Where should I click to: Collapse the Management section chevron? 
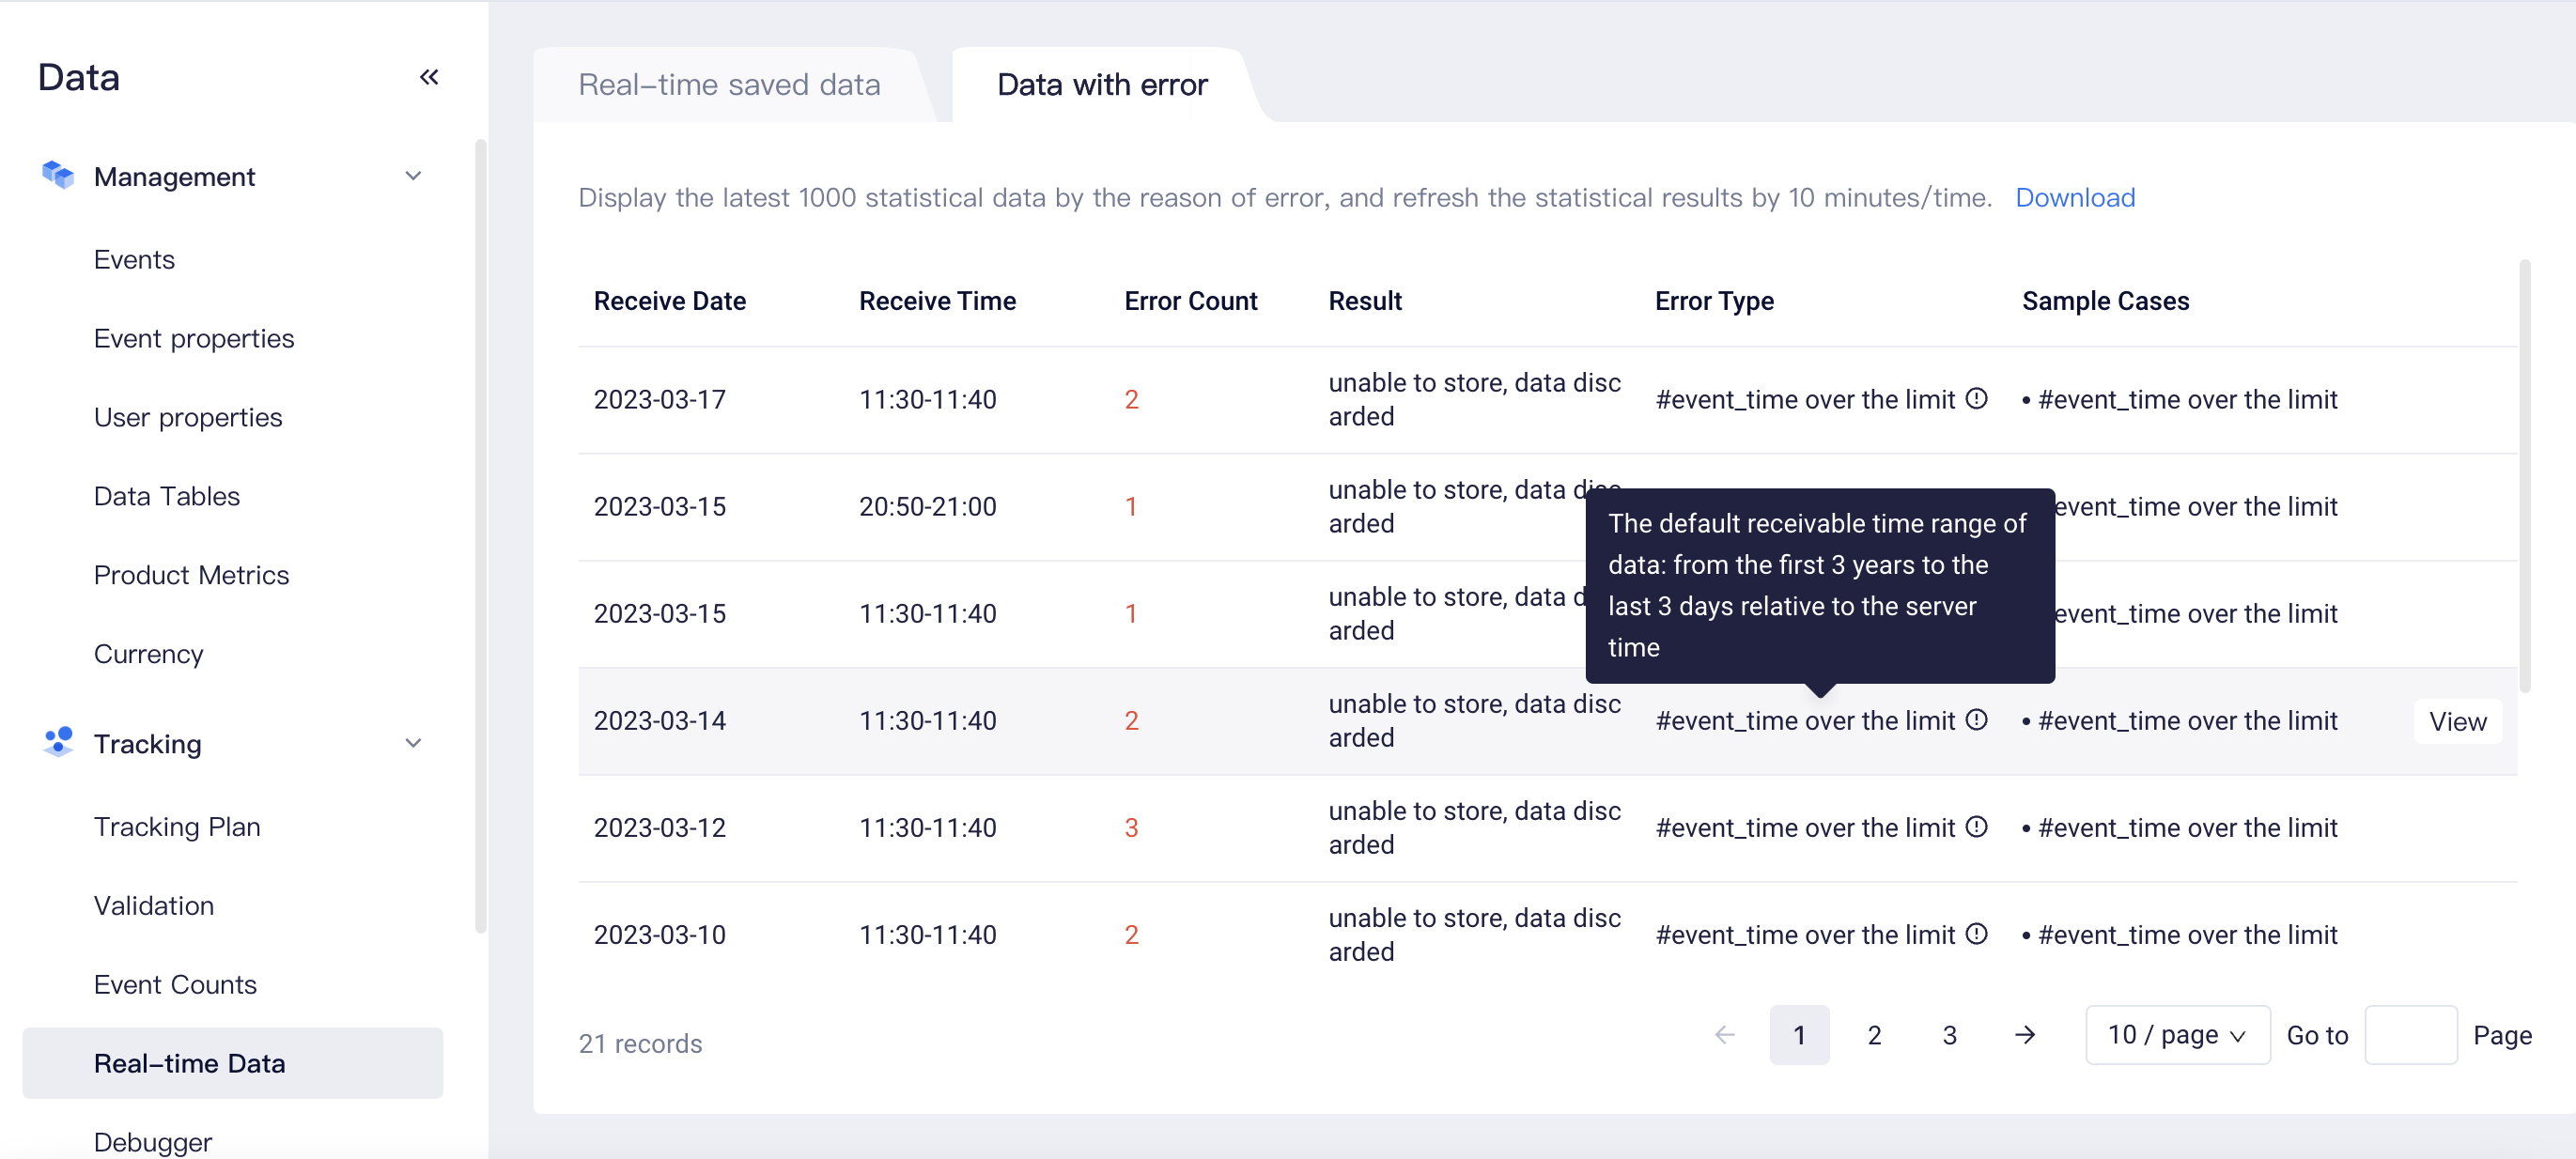(x=413, y=176)
